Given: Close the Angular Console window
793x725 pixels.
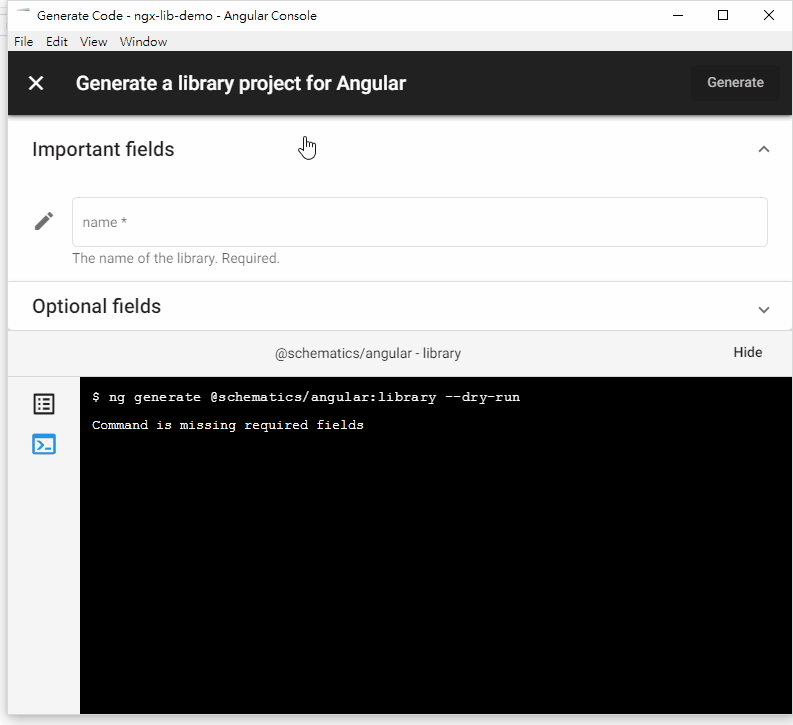Looking at the screenshot, I should [x=768, y=15].
